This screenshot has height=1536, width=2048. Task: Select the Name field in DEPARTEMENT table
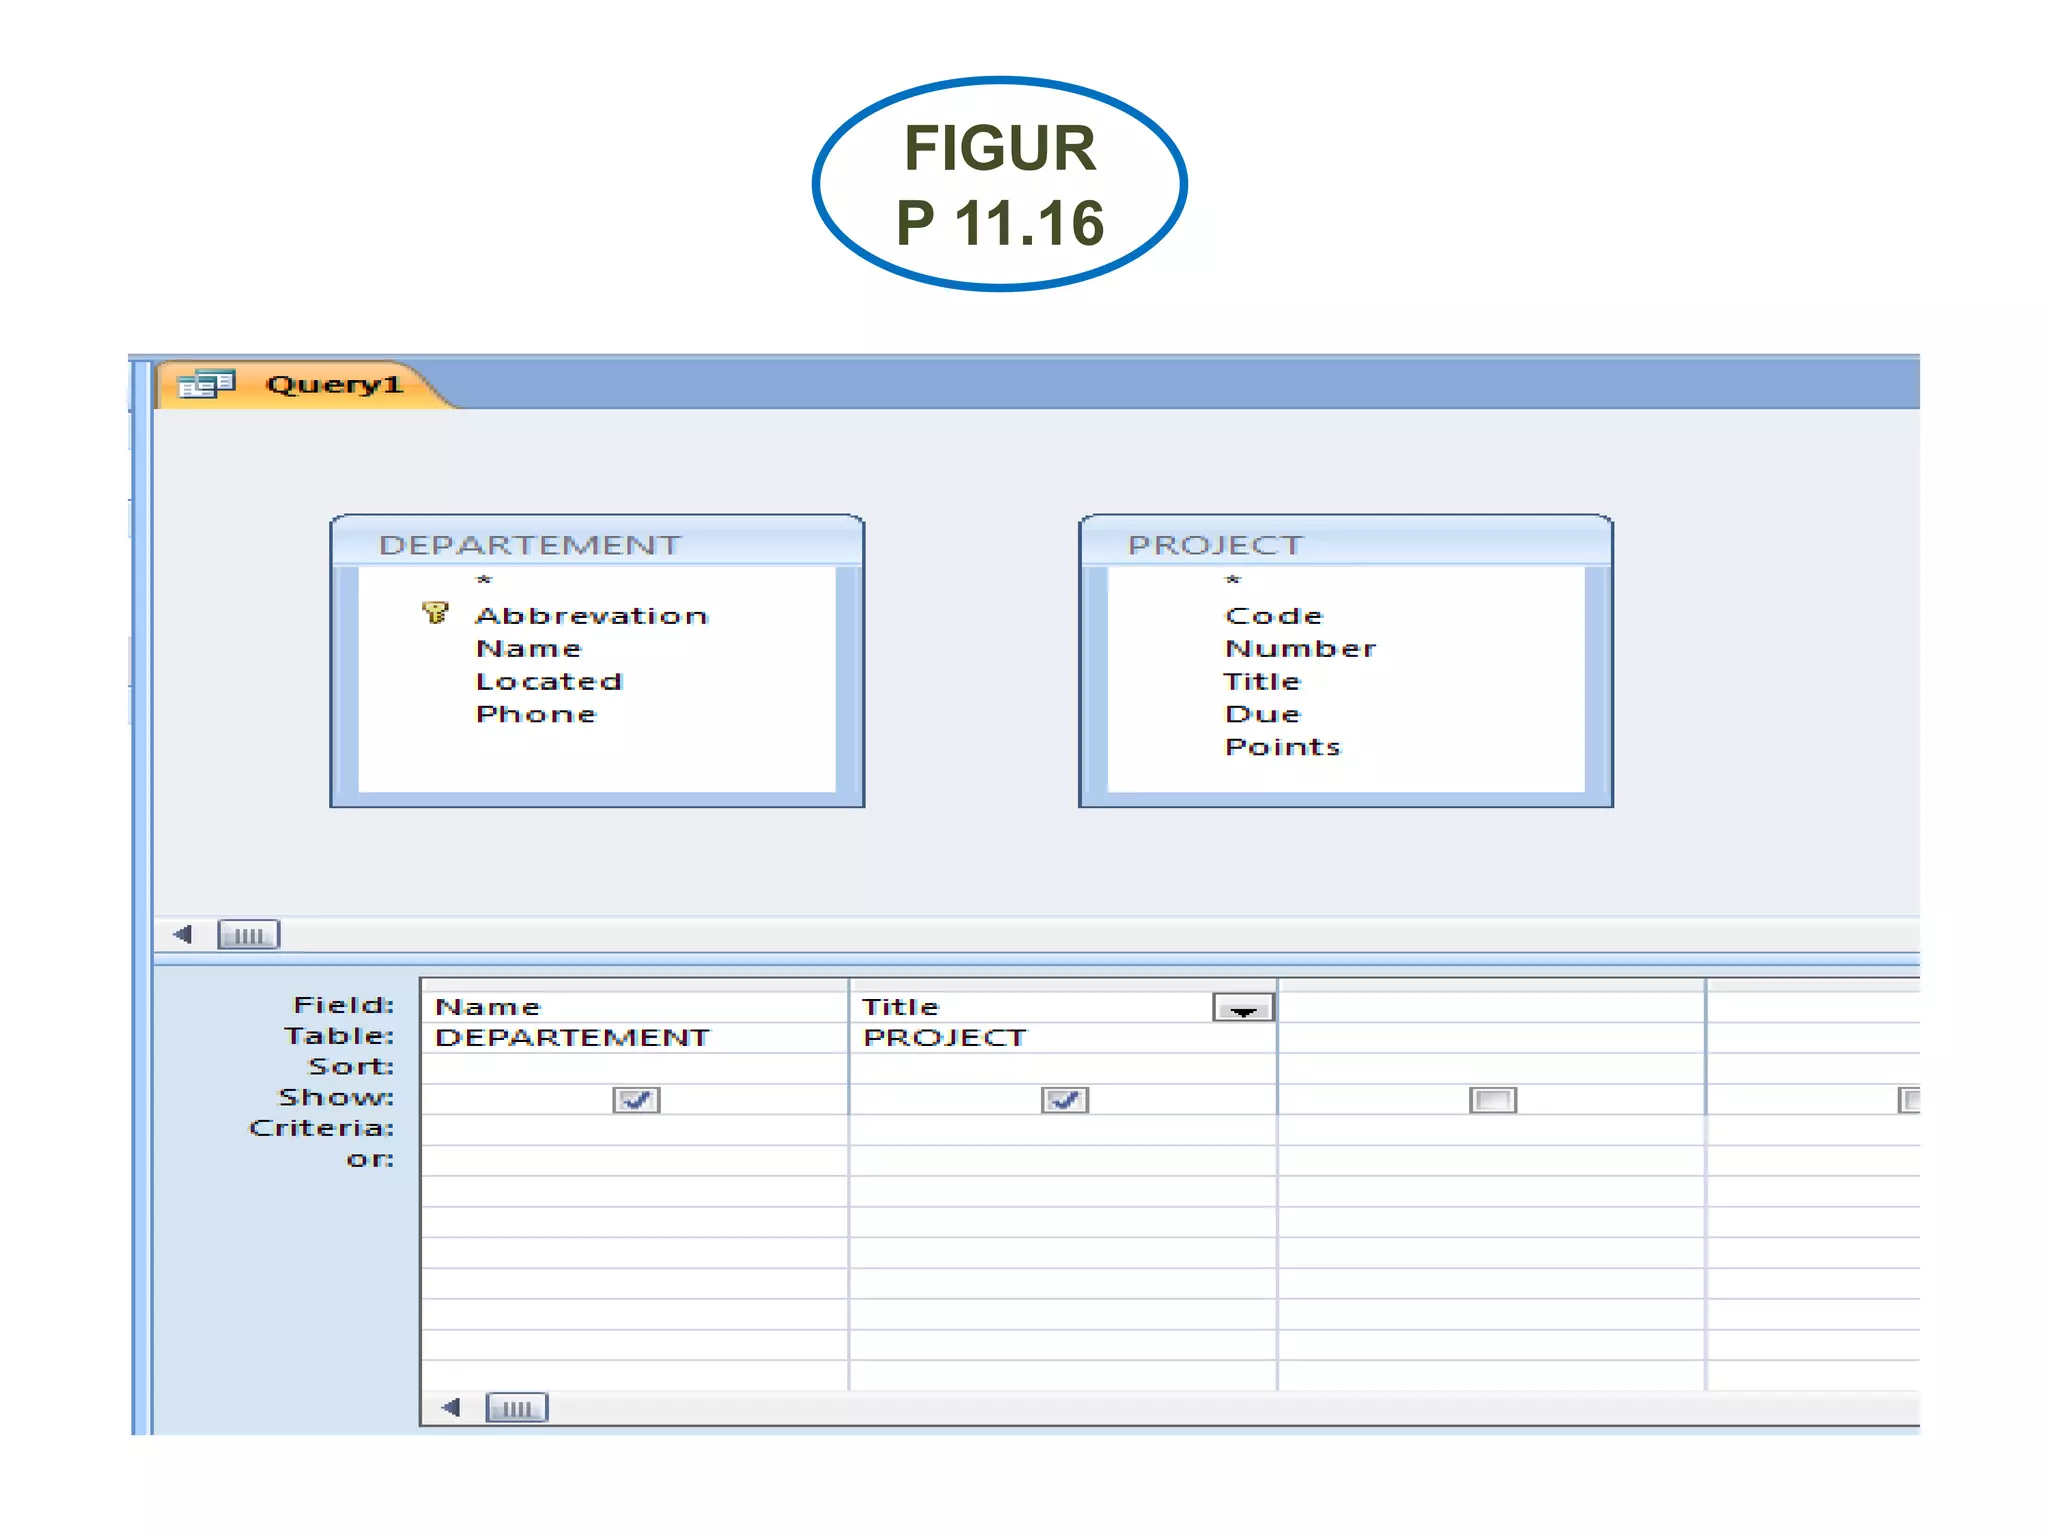(528, 648)
